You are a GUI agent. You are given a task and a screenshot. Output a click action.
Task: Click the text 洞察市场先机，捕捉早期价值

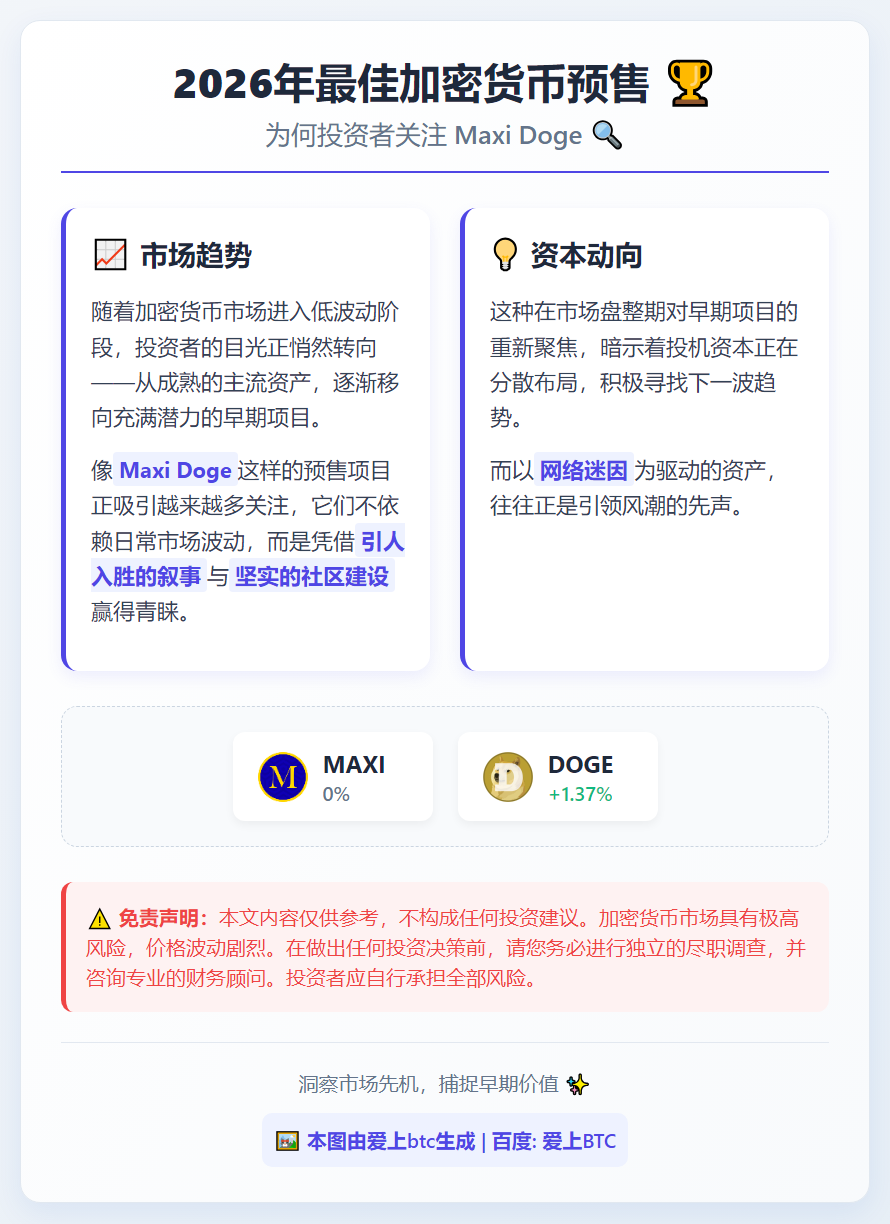pyautogui.click(x=428, y=1084)
